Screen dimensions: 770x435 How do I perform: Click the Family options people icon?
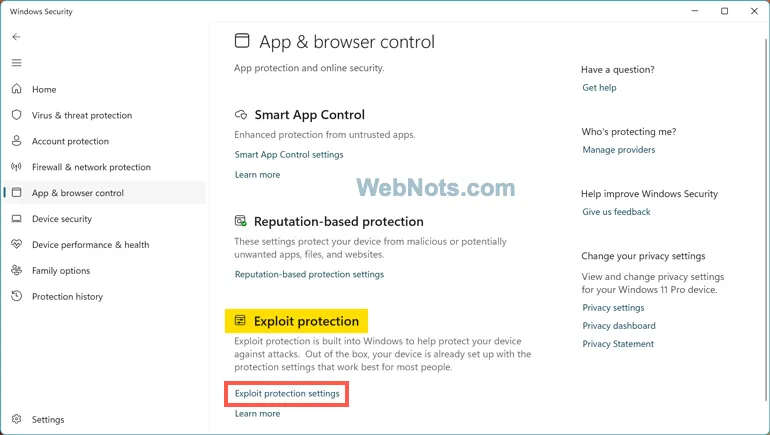tap(17, 270)
